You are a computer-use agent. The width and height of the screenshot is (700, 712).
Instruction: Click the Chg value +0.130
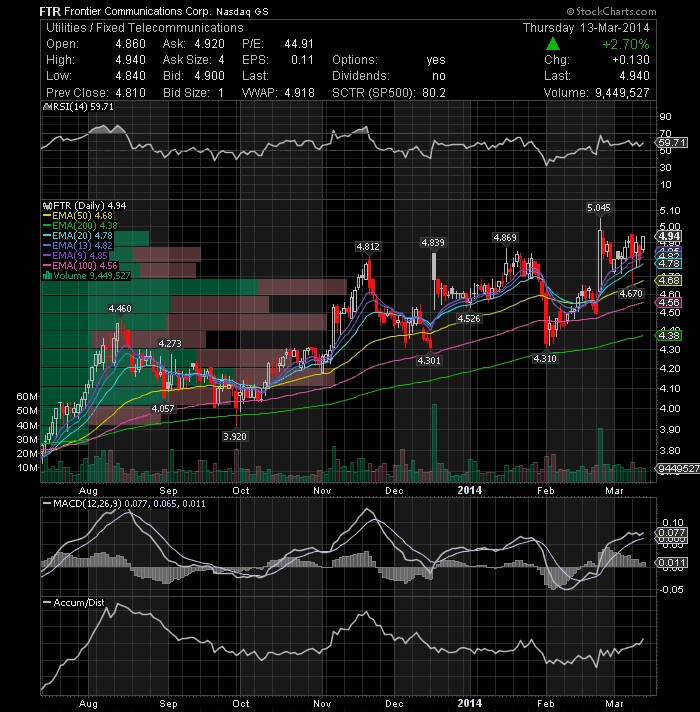(631, 60)
